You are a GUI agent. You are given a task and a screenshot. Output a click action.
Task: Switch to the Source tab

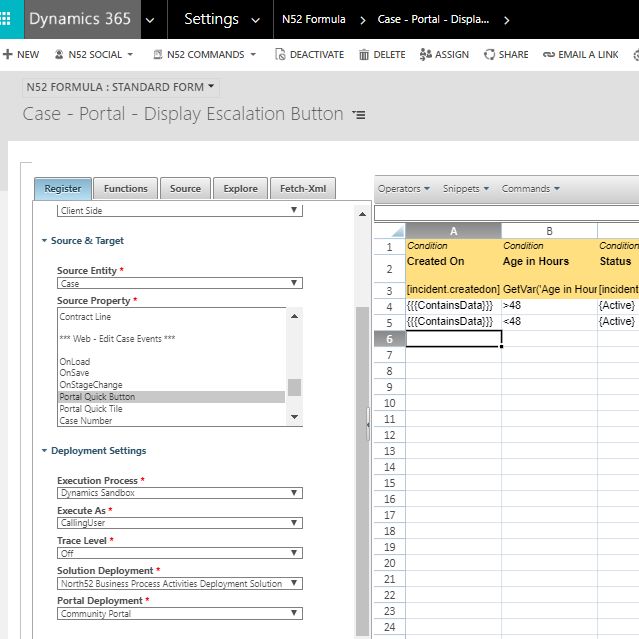pos(185,189)
